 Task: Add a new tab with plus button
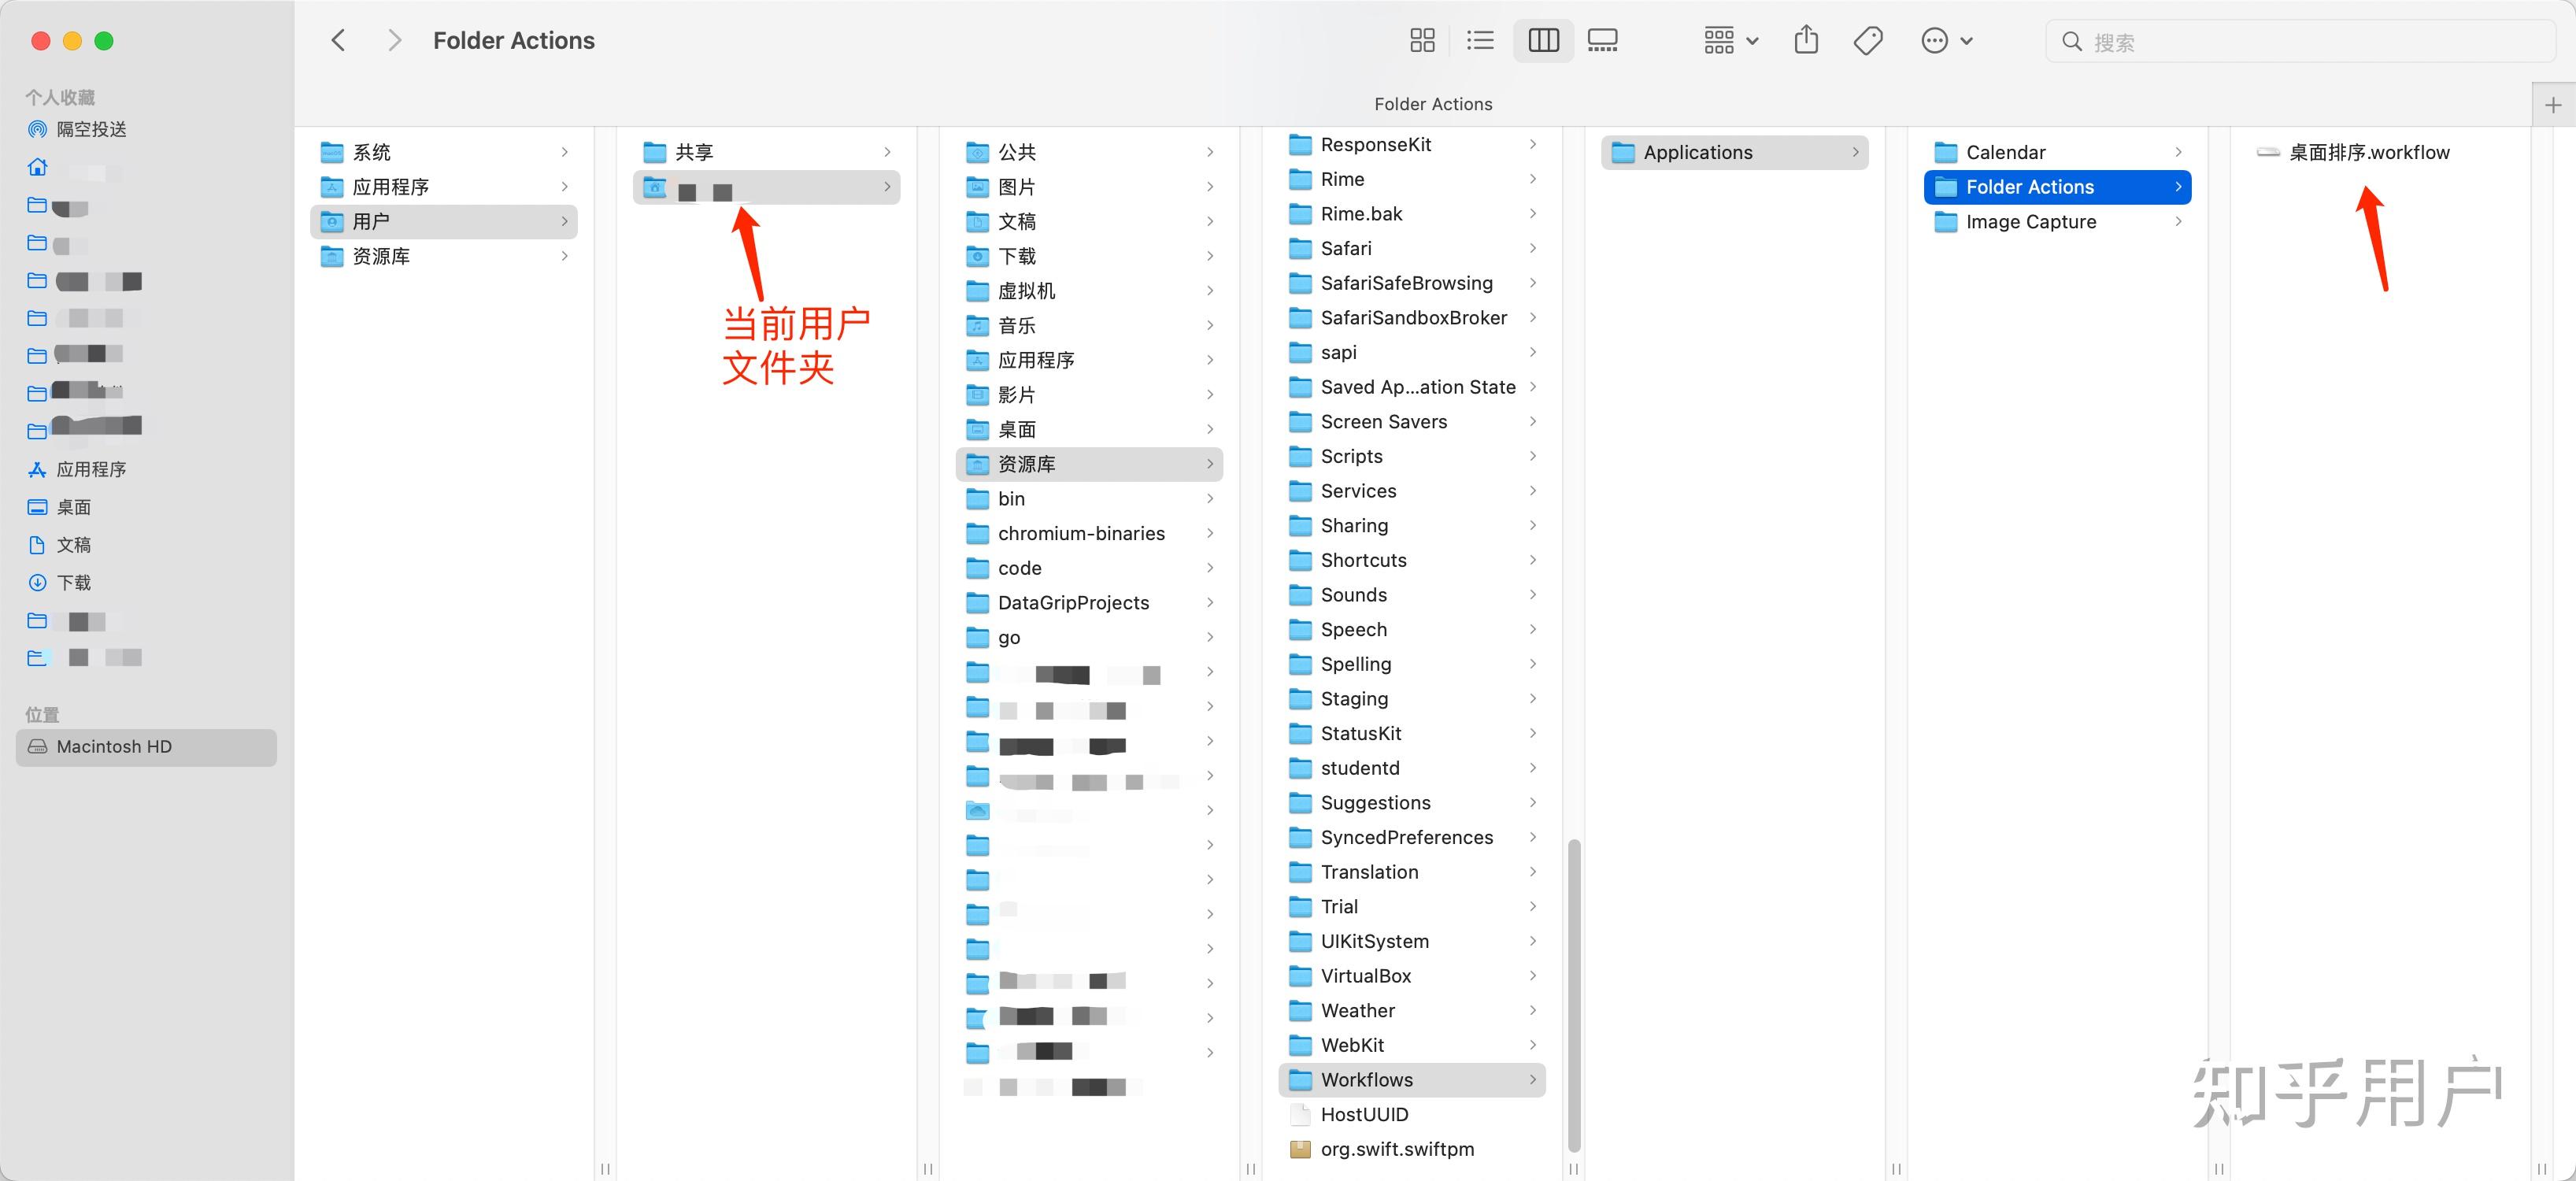point(2552,105)
